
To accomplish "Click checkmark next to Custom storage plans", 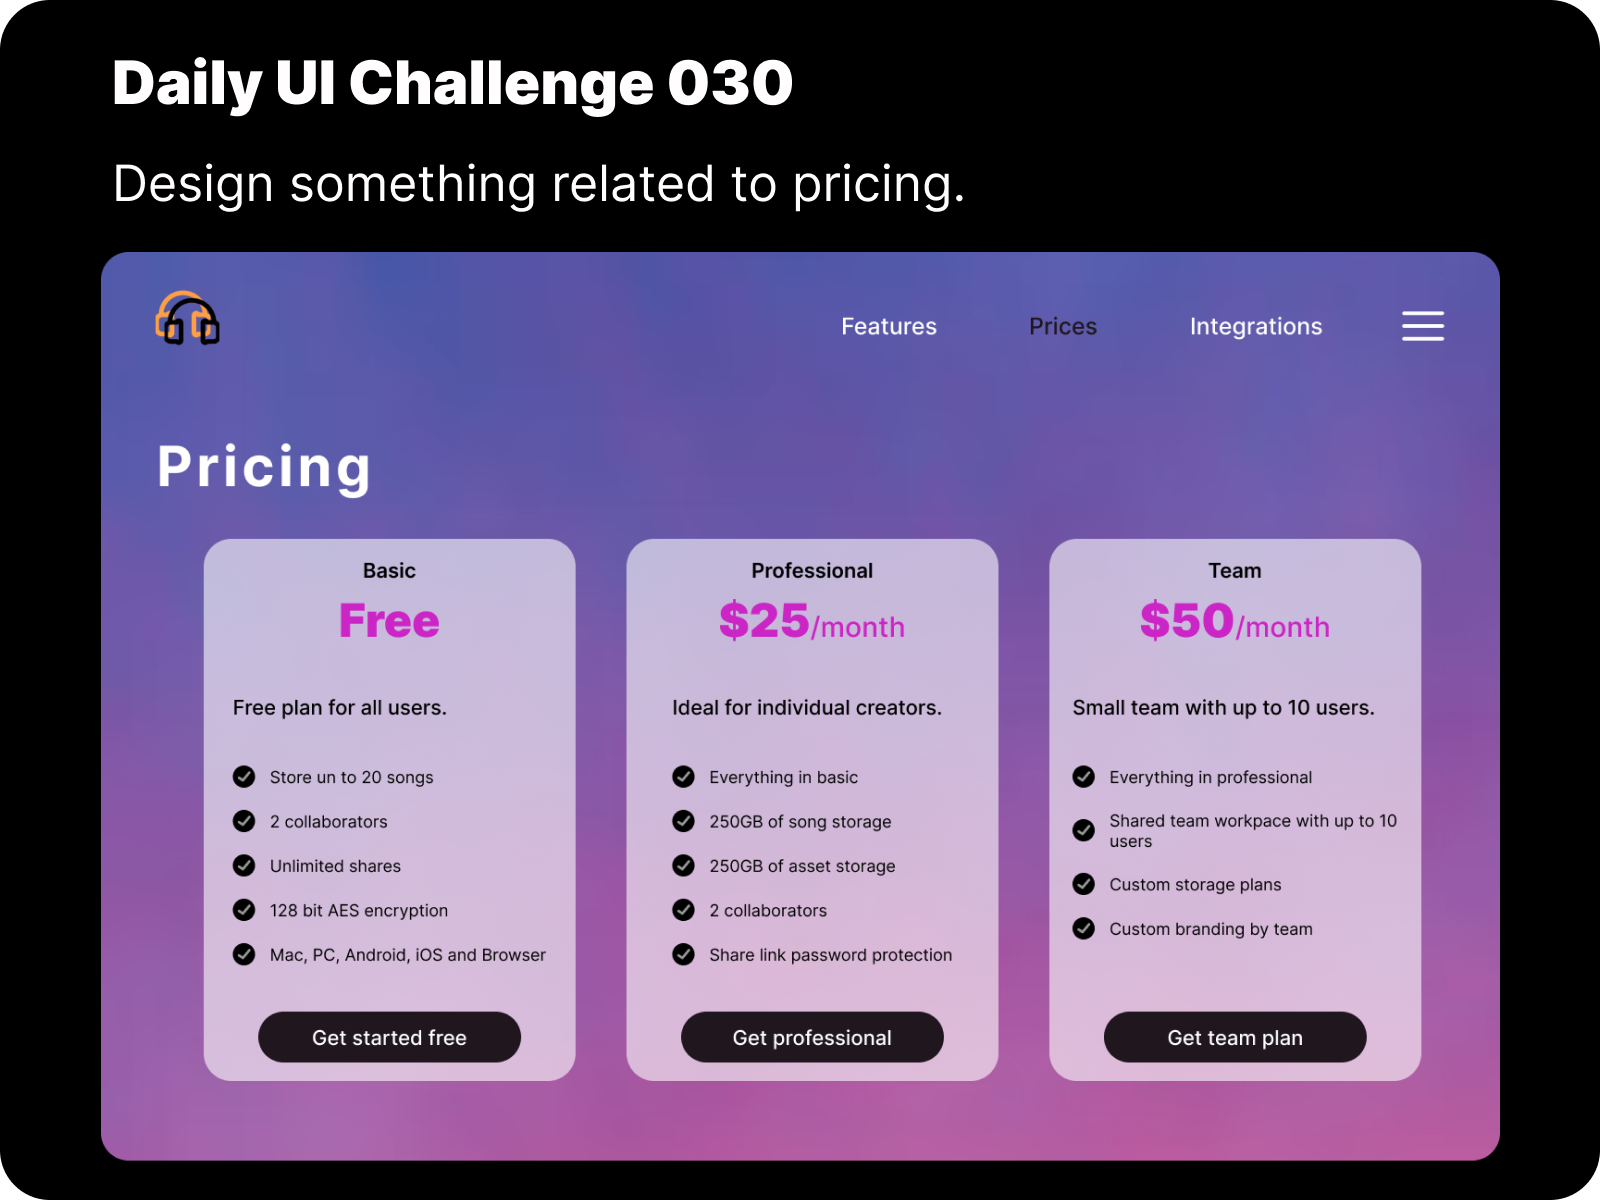I will coord(1084,884).
